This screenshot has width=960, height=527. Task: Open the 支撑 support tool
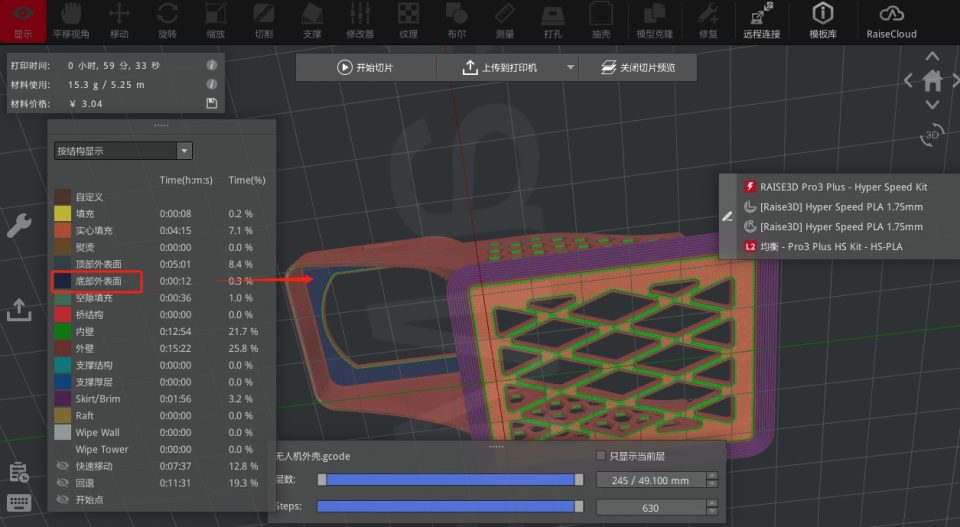(312, 21)
